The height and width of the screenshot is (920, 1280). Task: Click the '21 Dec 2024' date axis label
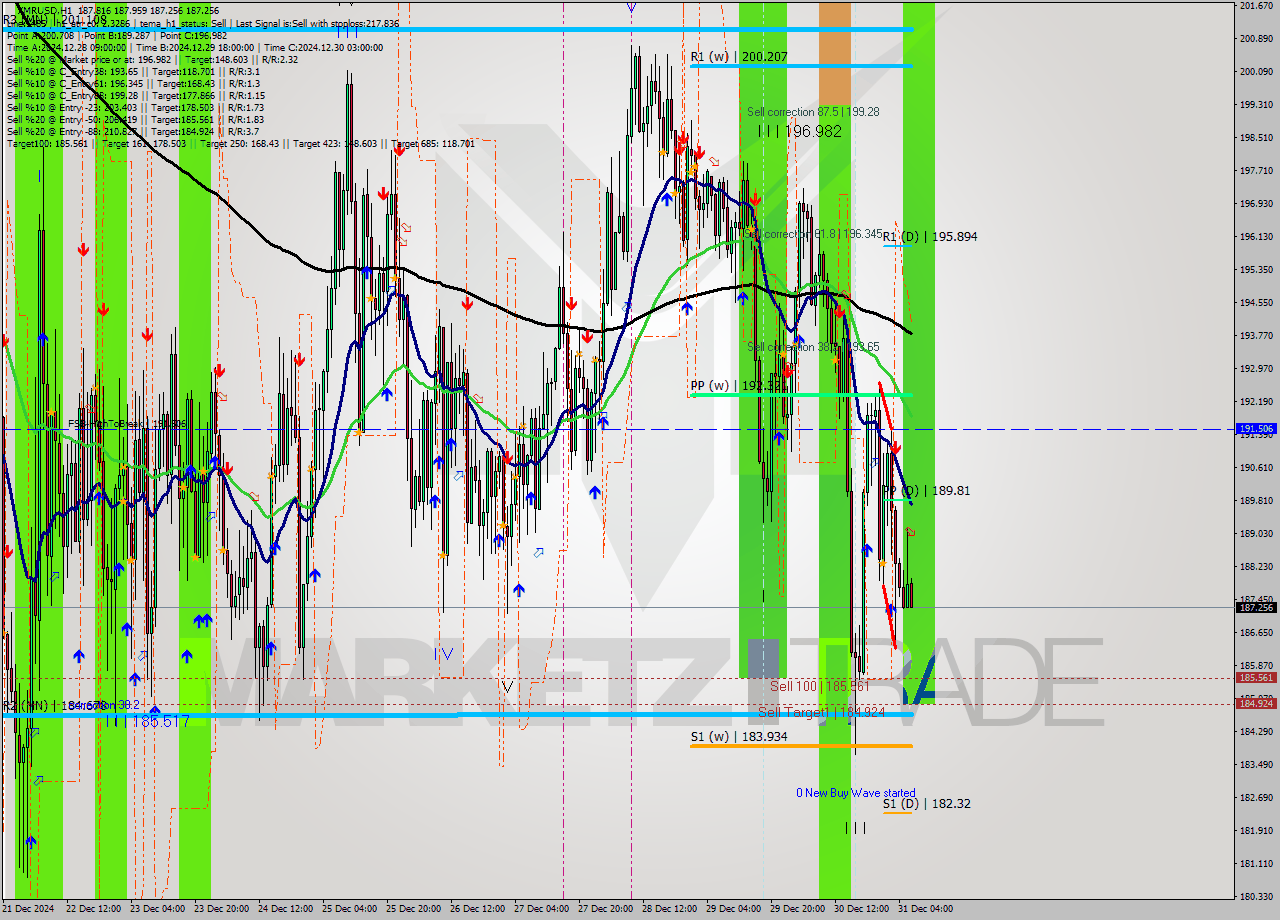click(27, 909)
